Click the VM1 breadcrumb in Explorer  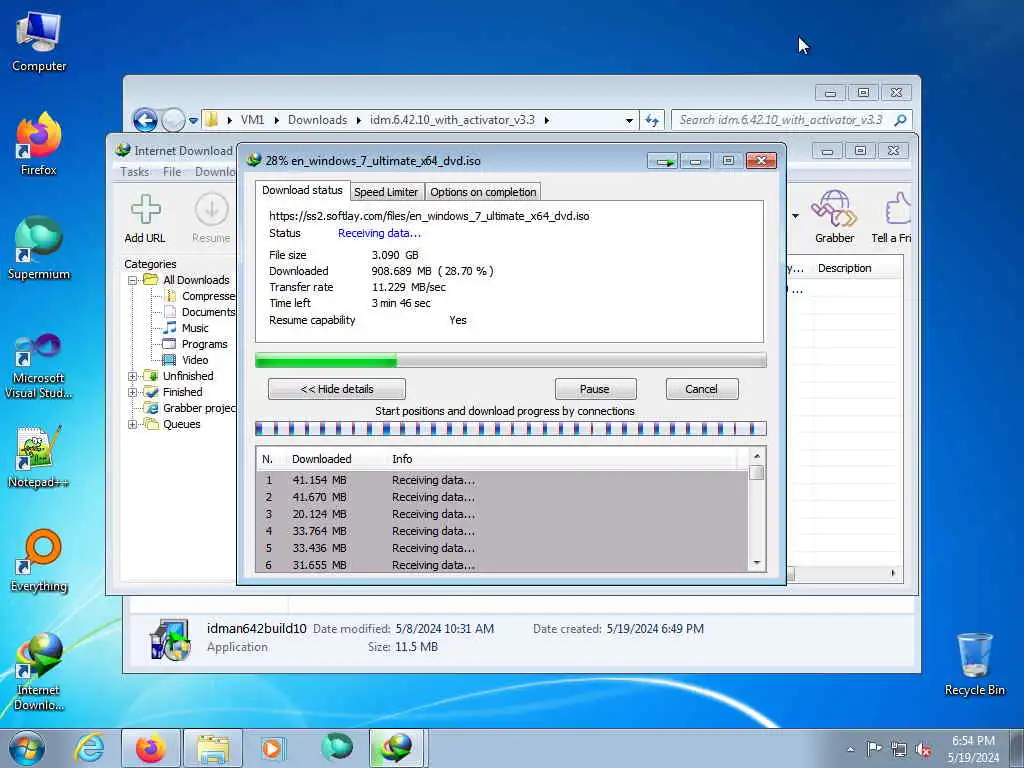point(252,120)
